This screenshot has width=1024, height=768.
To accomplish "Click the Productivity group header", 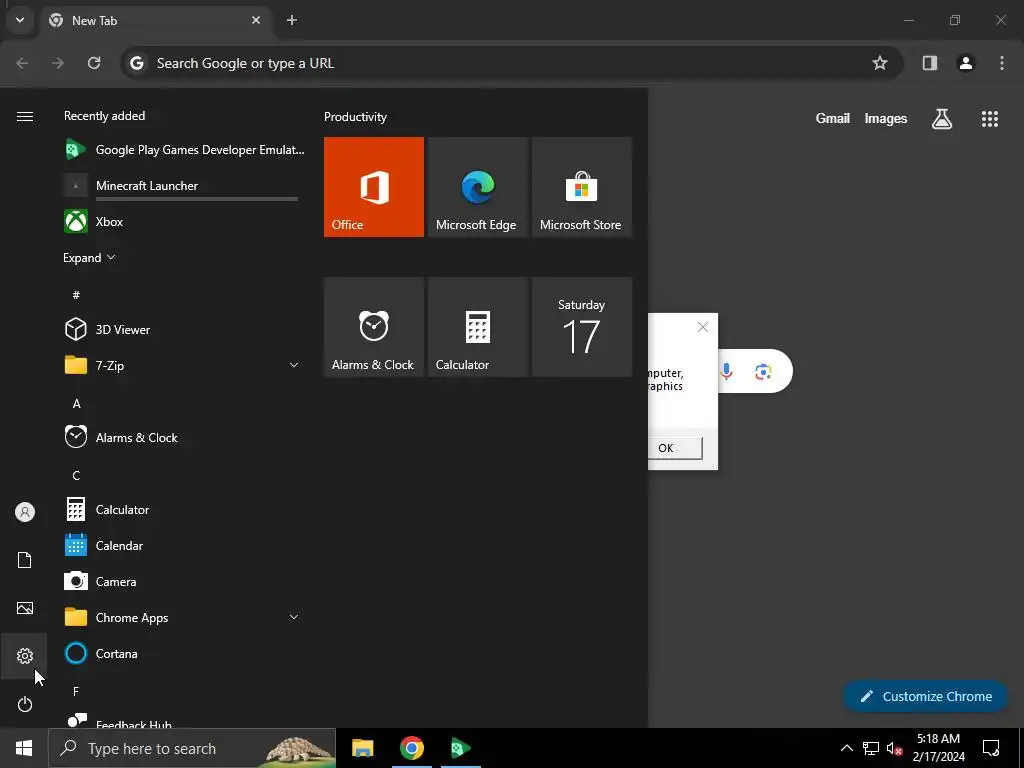I will 355,117.
